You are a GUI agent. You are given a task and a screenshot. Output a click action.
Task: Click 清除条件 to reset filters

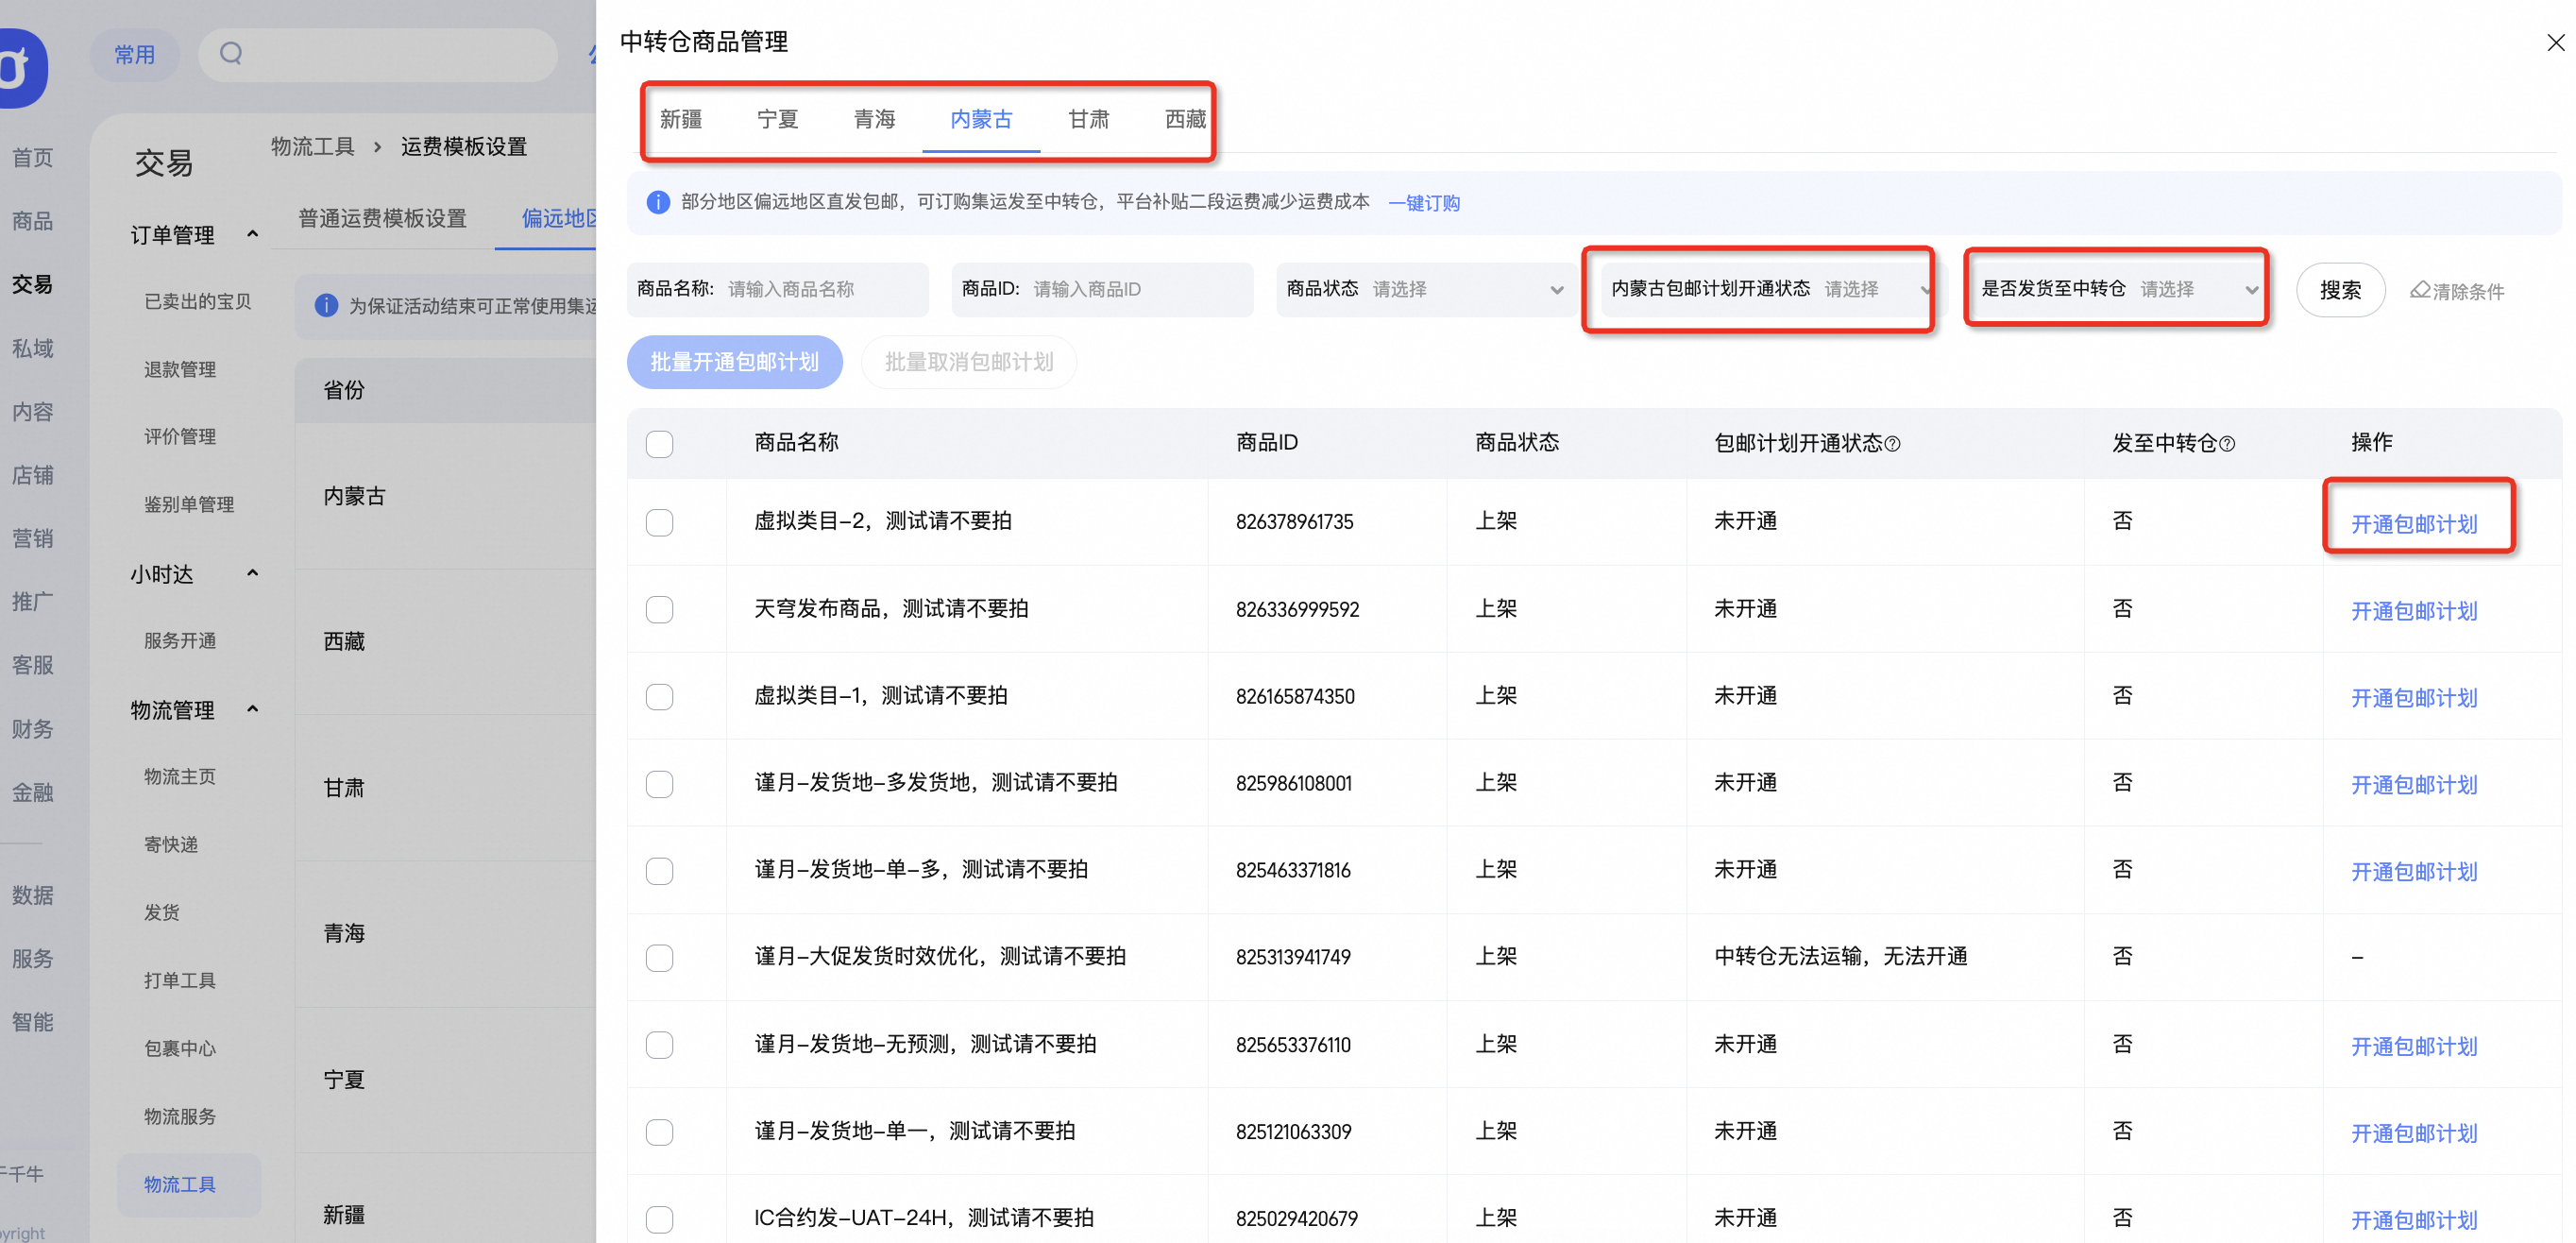(2458, 291)
